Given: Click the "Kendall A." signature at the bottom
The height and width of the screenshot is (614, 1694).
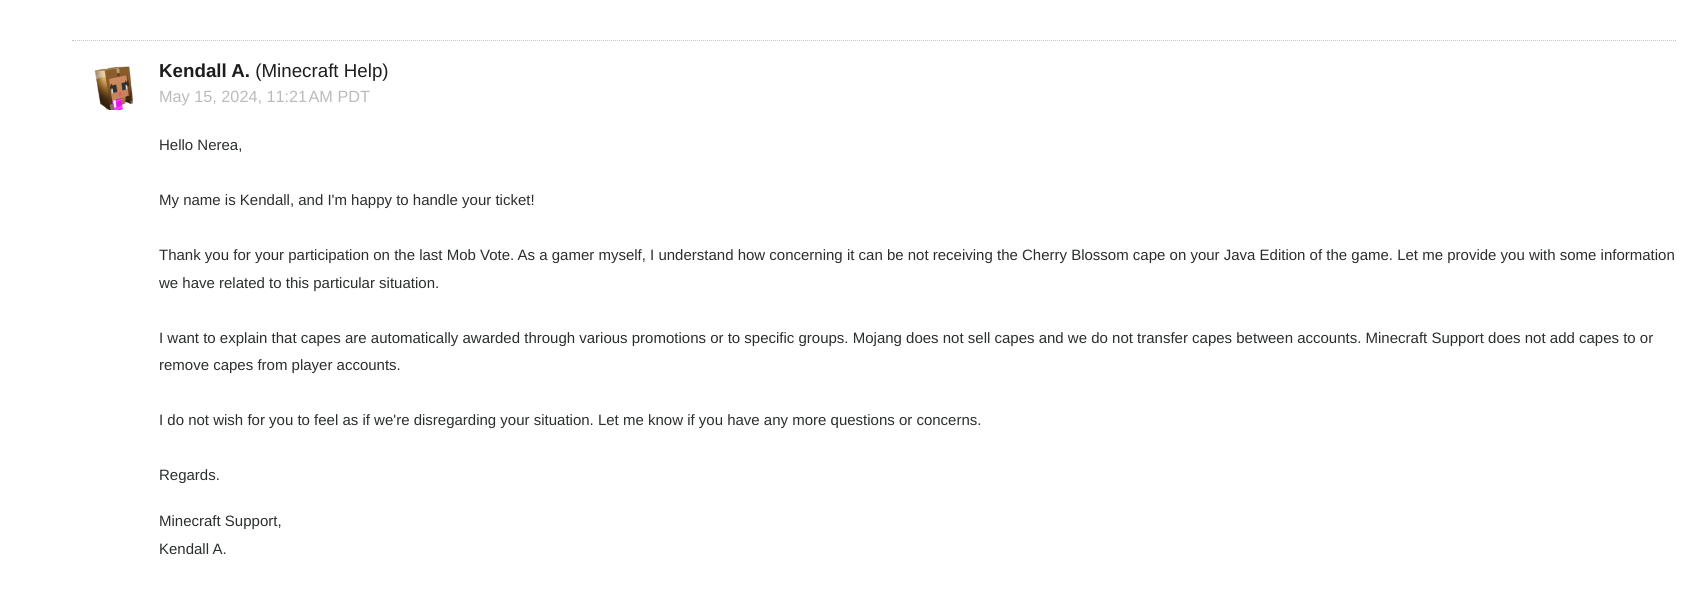Looking at the screenshot, I should tap(192, 549).
